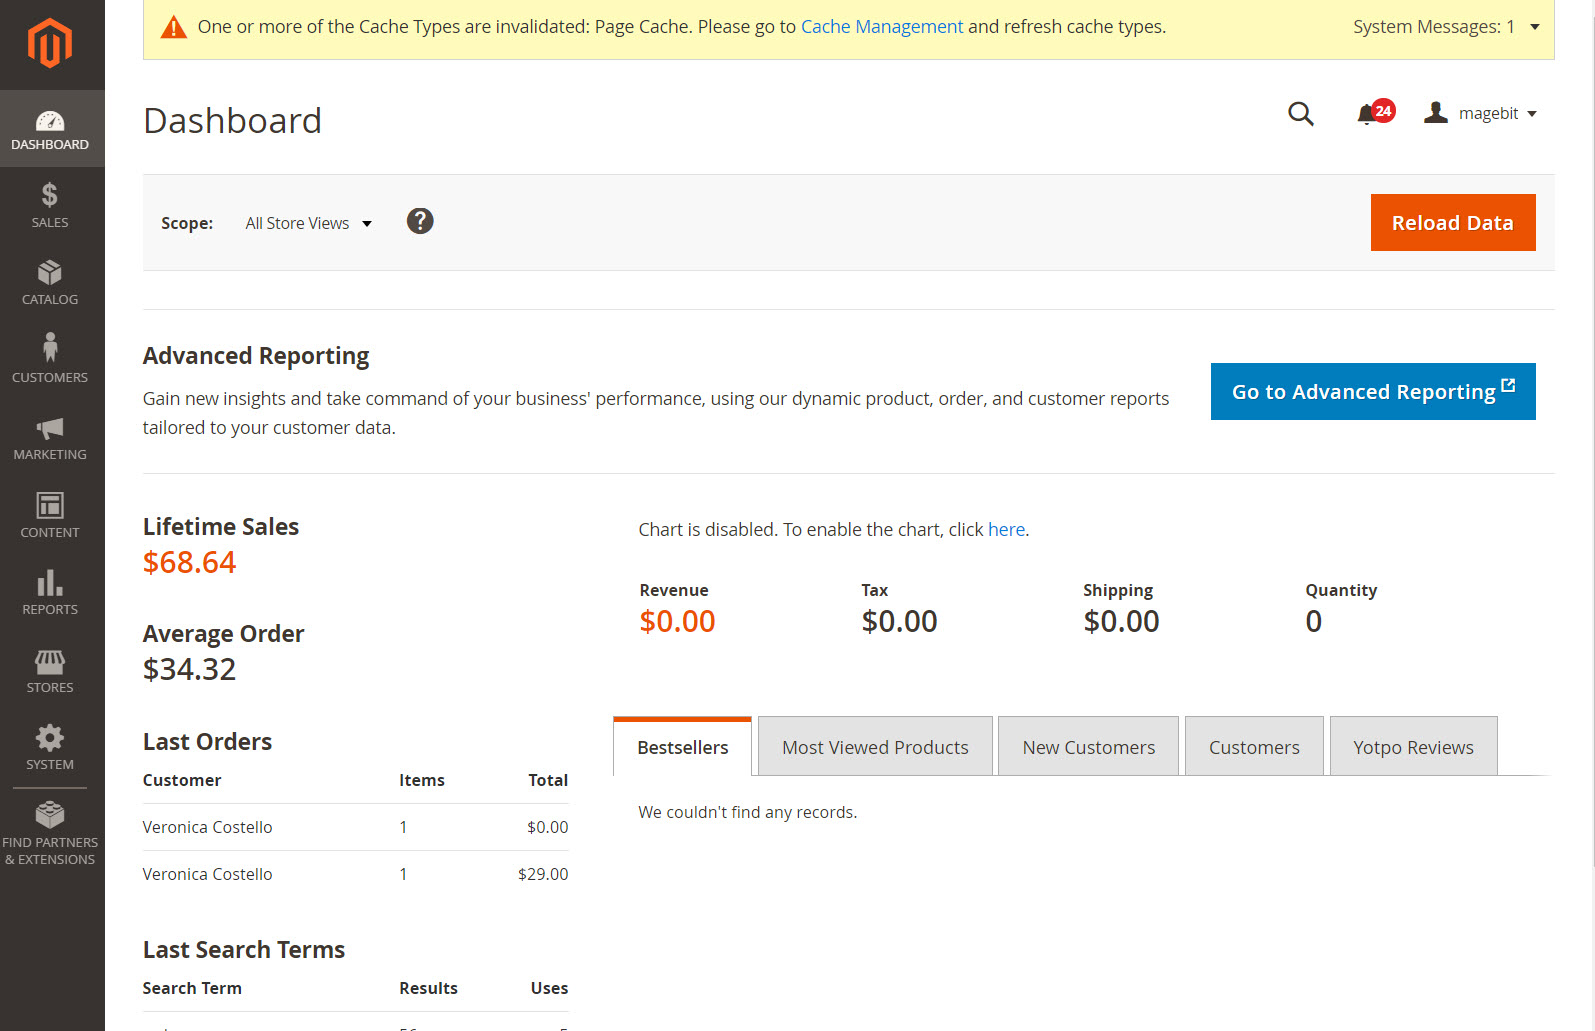Viewport: 1595px width, 1031px height.
Task: Follow the Cache Management link
Action: 881,27
